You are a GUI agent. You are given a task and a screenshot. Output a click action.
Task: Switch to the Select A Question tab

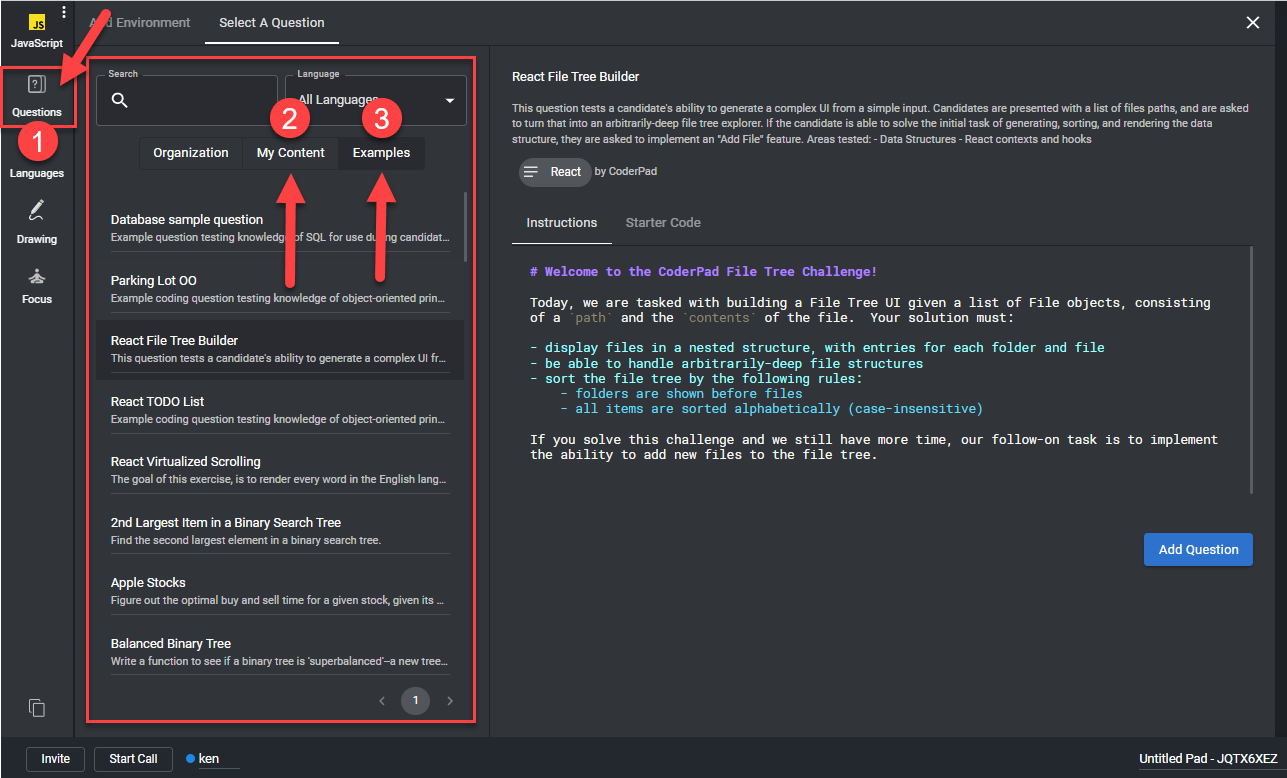[272, 23]
